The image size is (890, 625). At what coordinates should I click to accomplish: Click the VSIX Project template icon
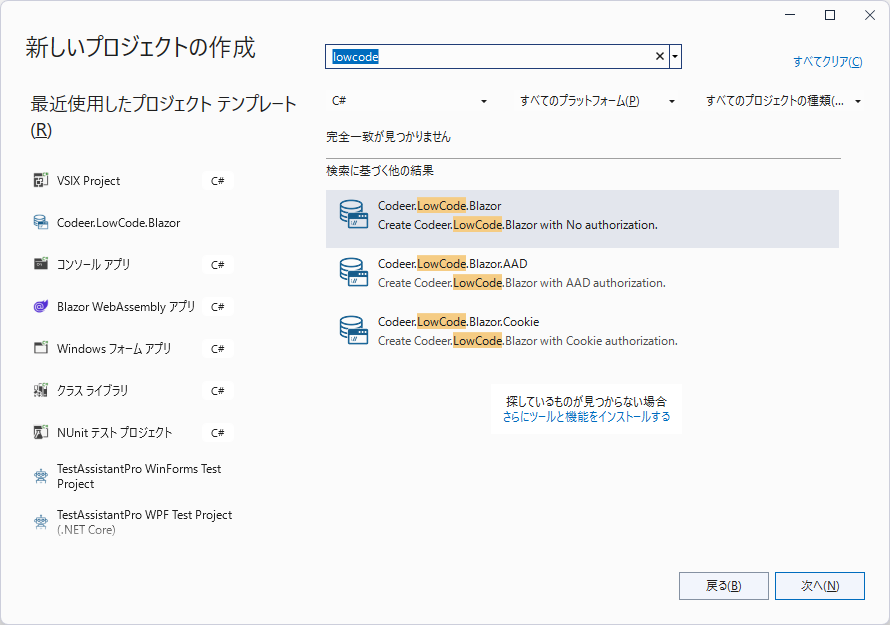(x=41, y=181)
